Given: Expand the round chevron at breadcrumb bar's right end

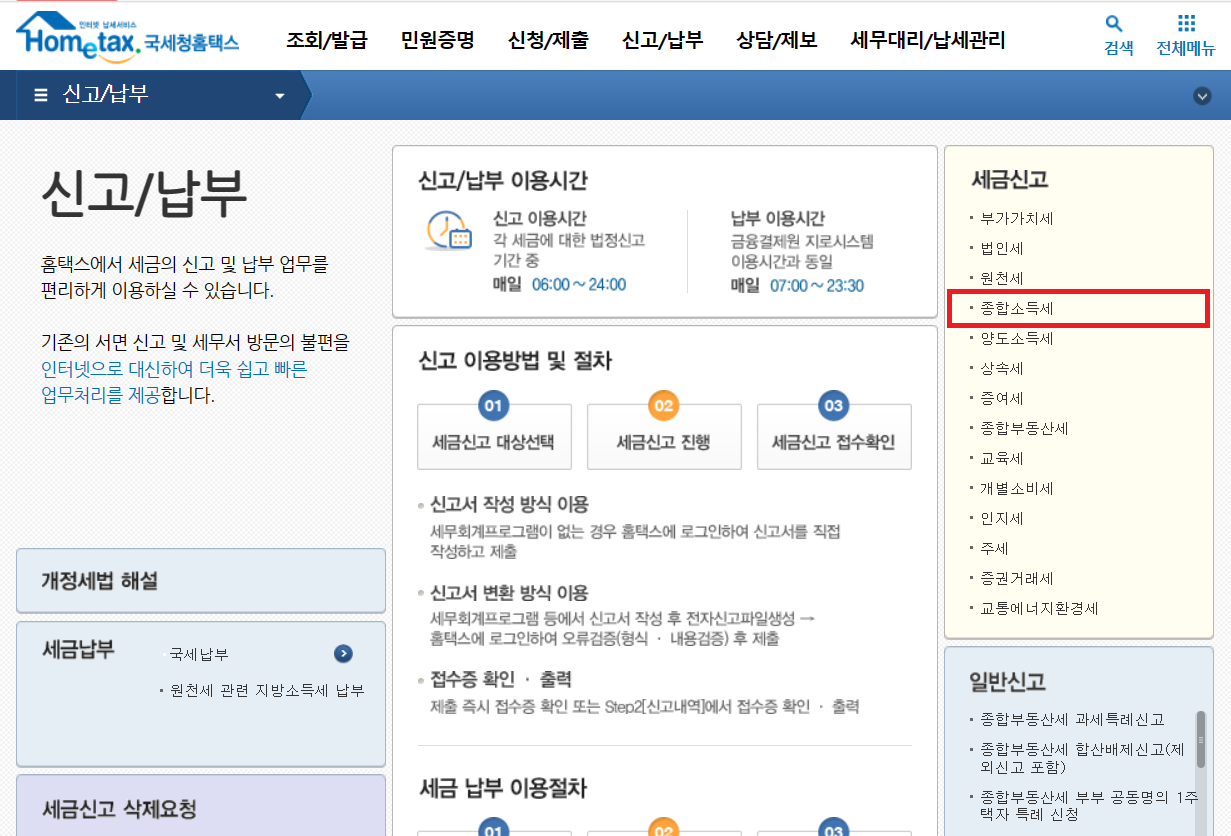Looking at the screenshot, I should 1202,96.
